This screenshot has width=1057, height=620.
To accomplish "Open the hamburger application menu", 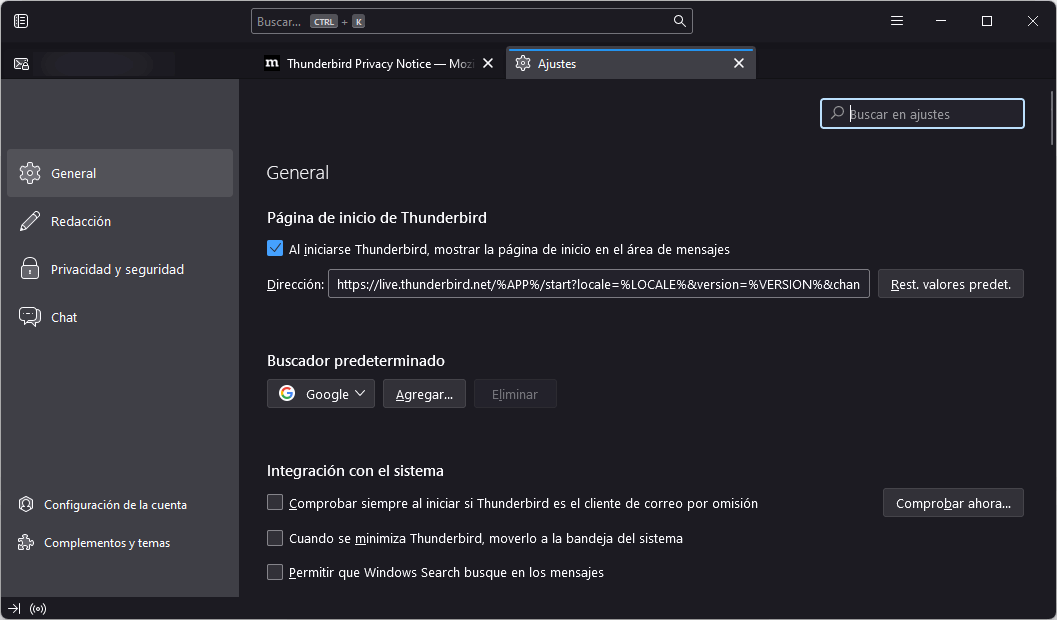I will coord(897,21).
